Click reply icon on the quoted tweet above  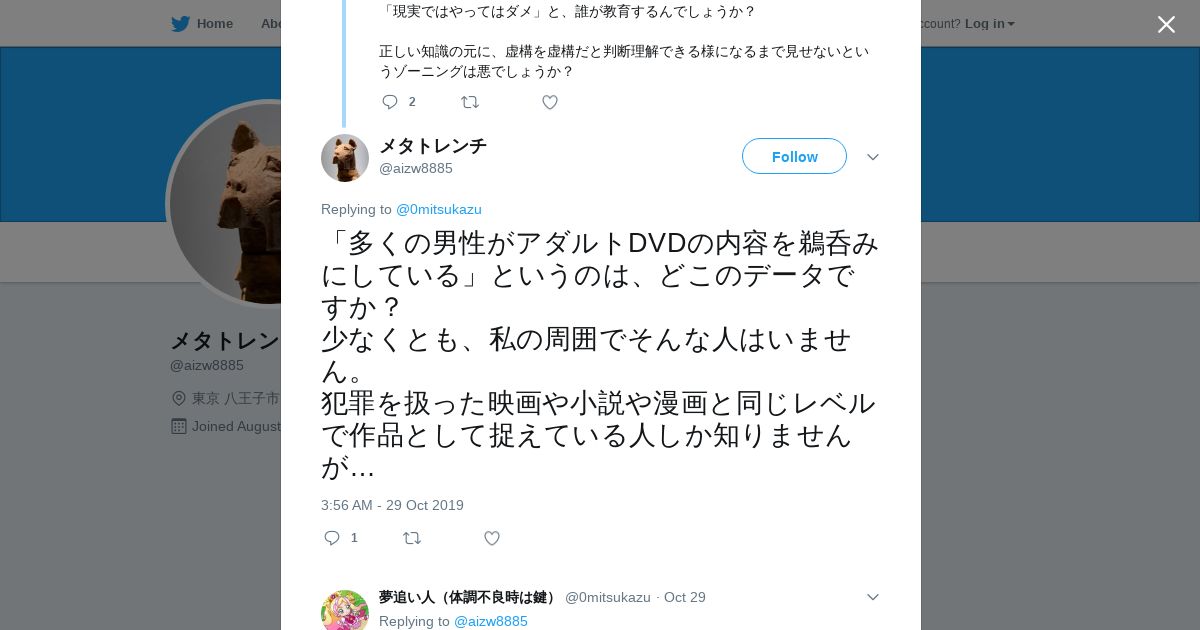390,102
